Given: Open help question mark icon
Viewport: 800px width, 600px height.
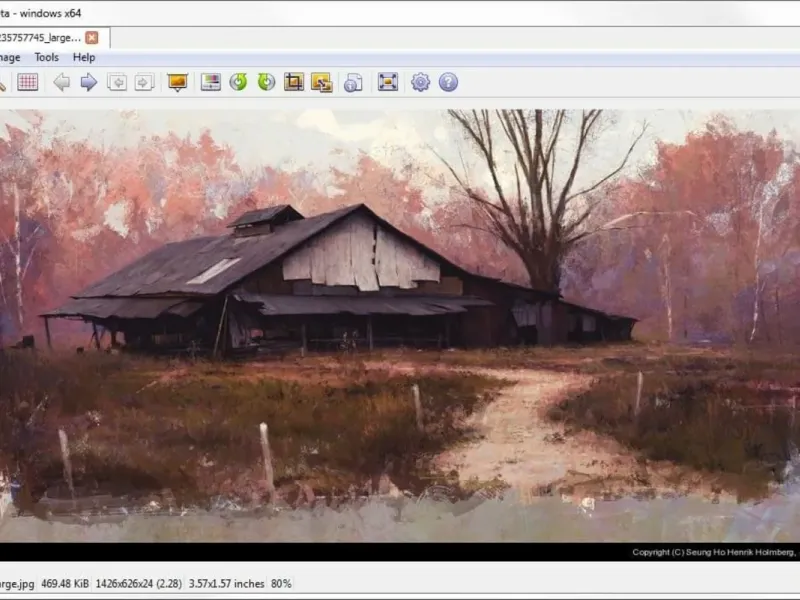Looking at the screenshot, I should point(448,82).
